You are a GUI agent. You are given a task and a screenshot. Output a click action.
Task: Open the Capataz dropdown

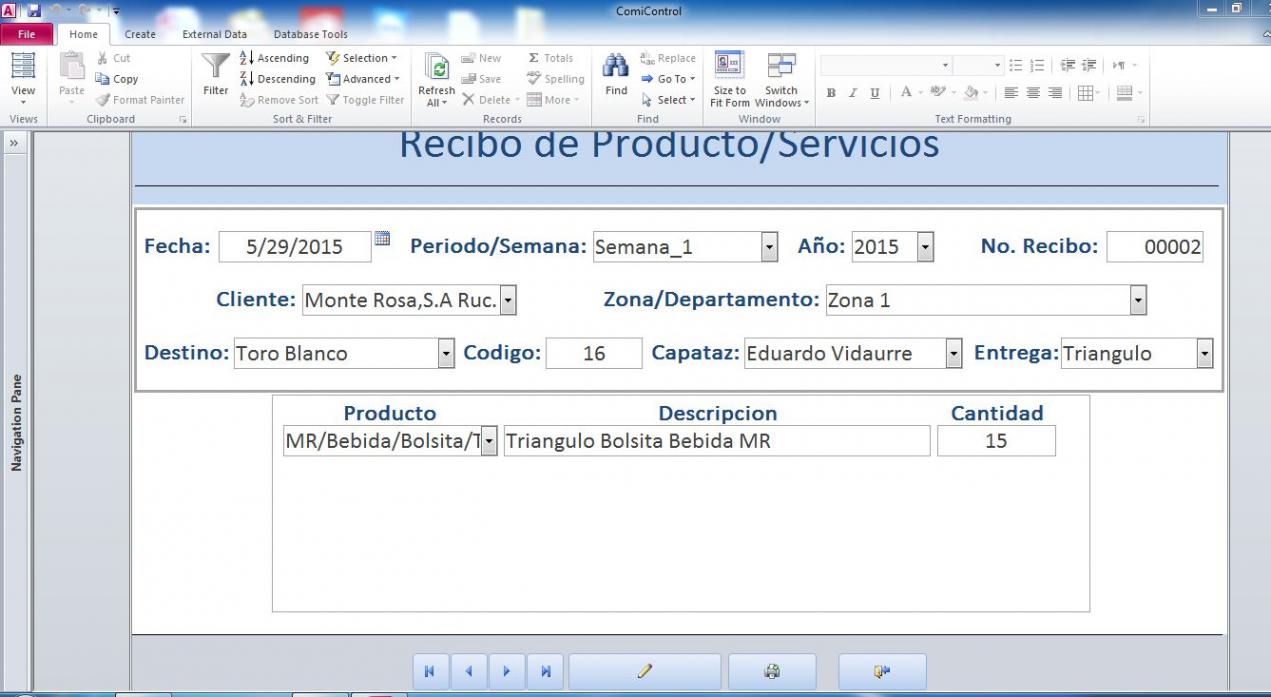coord(954,353)
